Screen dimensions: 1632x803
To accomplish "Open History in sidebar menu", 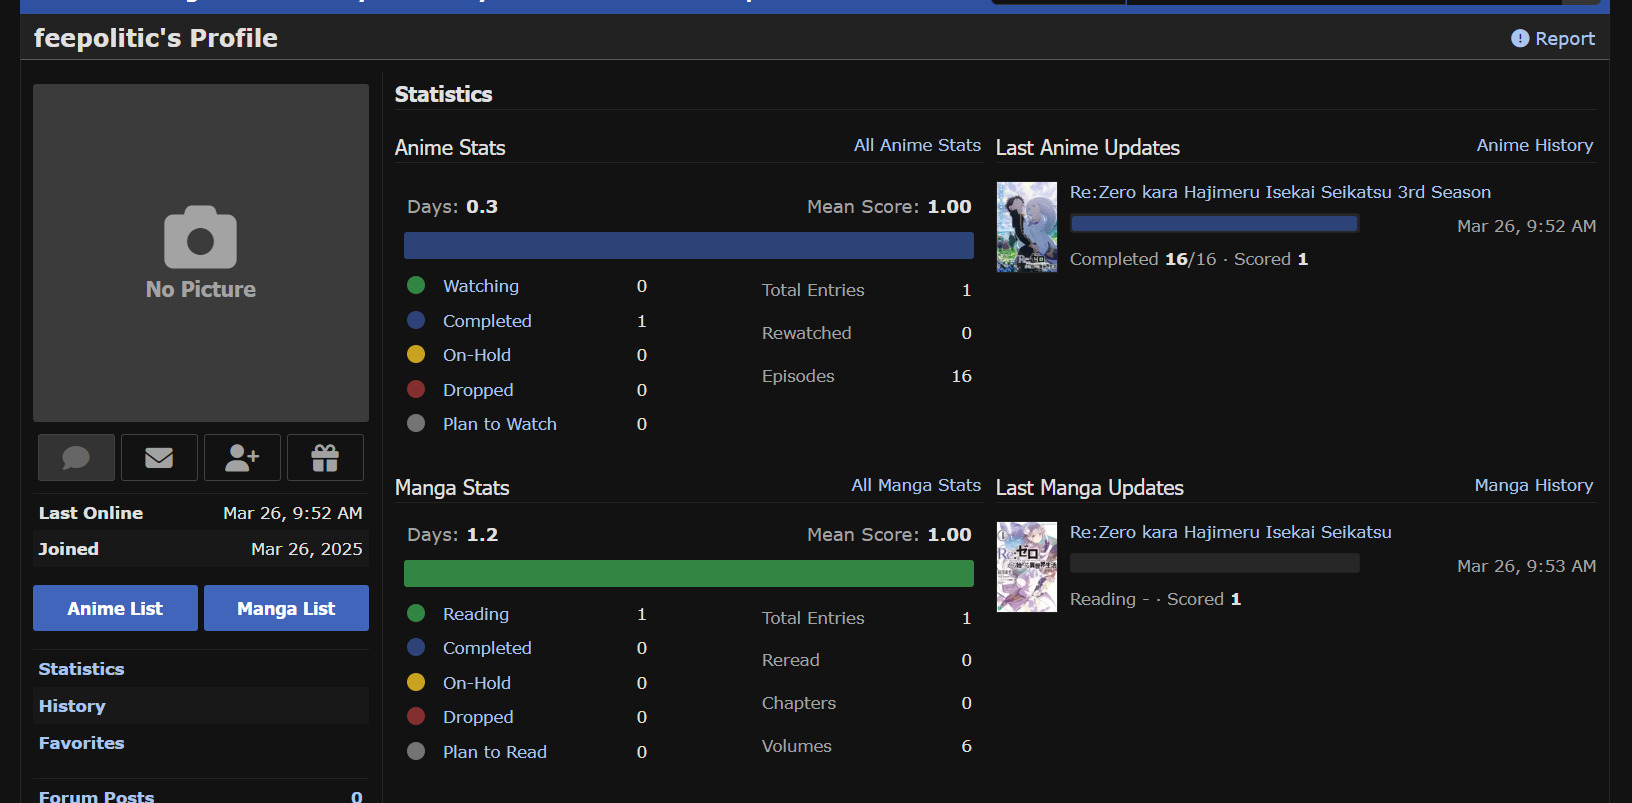I will click(x=72, y=706).
